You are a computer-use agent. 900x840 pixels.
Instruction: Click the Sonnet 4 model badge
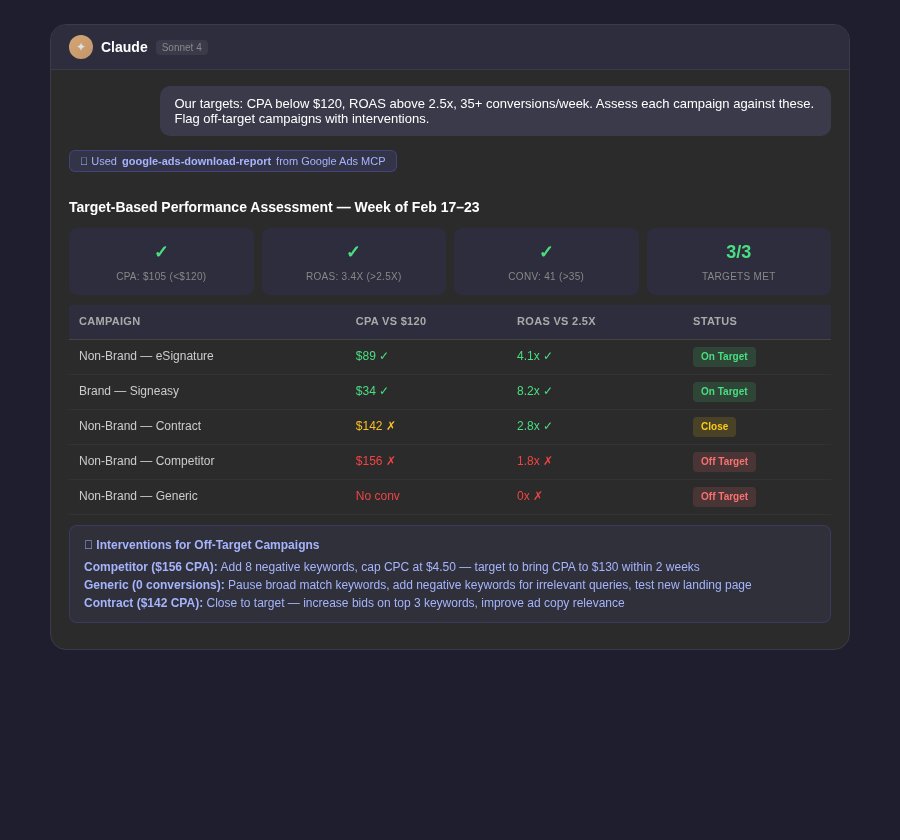coord(181,48)
